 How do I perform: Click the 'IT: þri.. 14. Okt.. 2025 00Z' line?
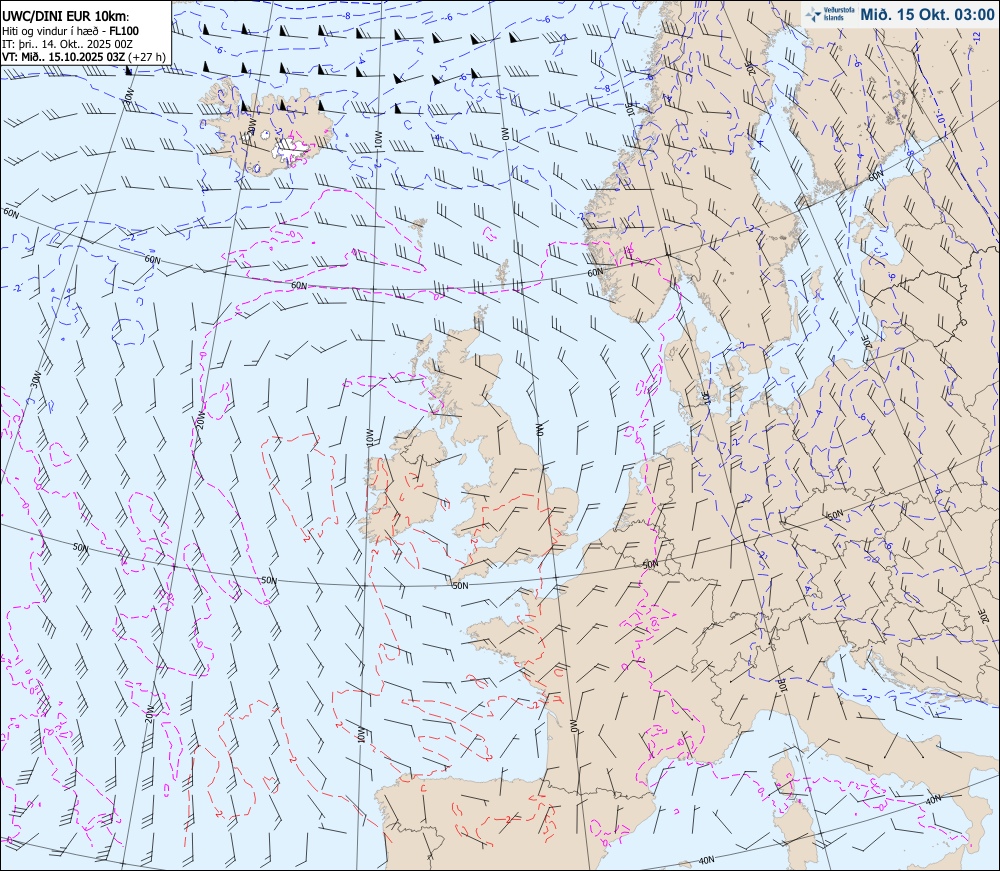pos(67,44)
